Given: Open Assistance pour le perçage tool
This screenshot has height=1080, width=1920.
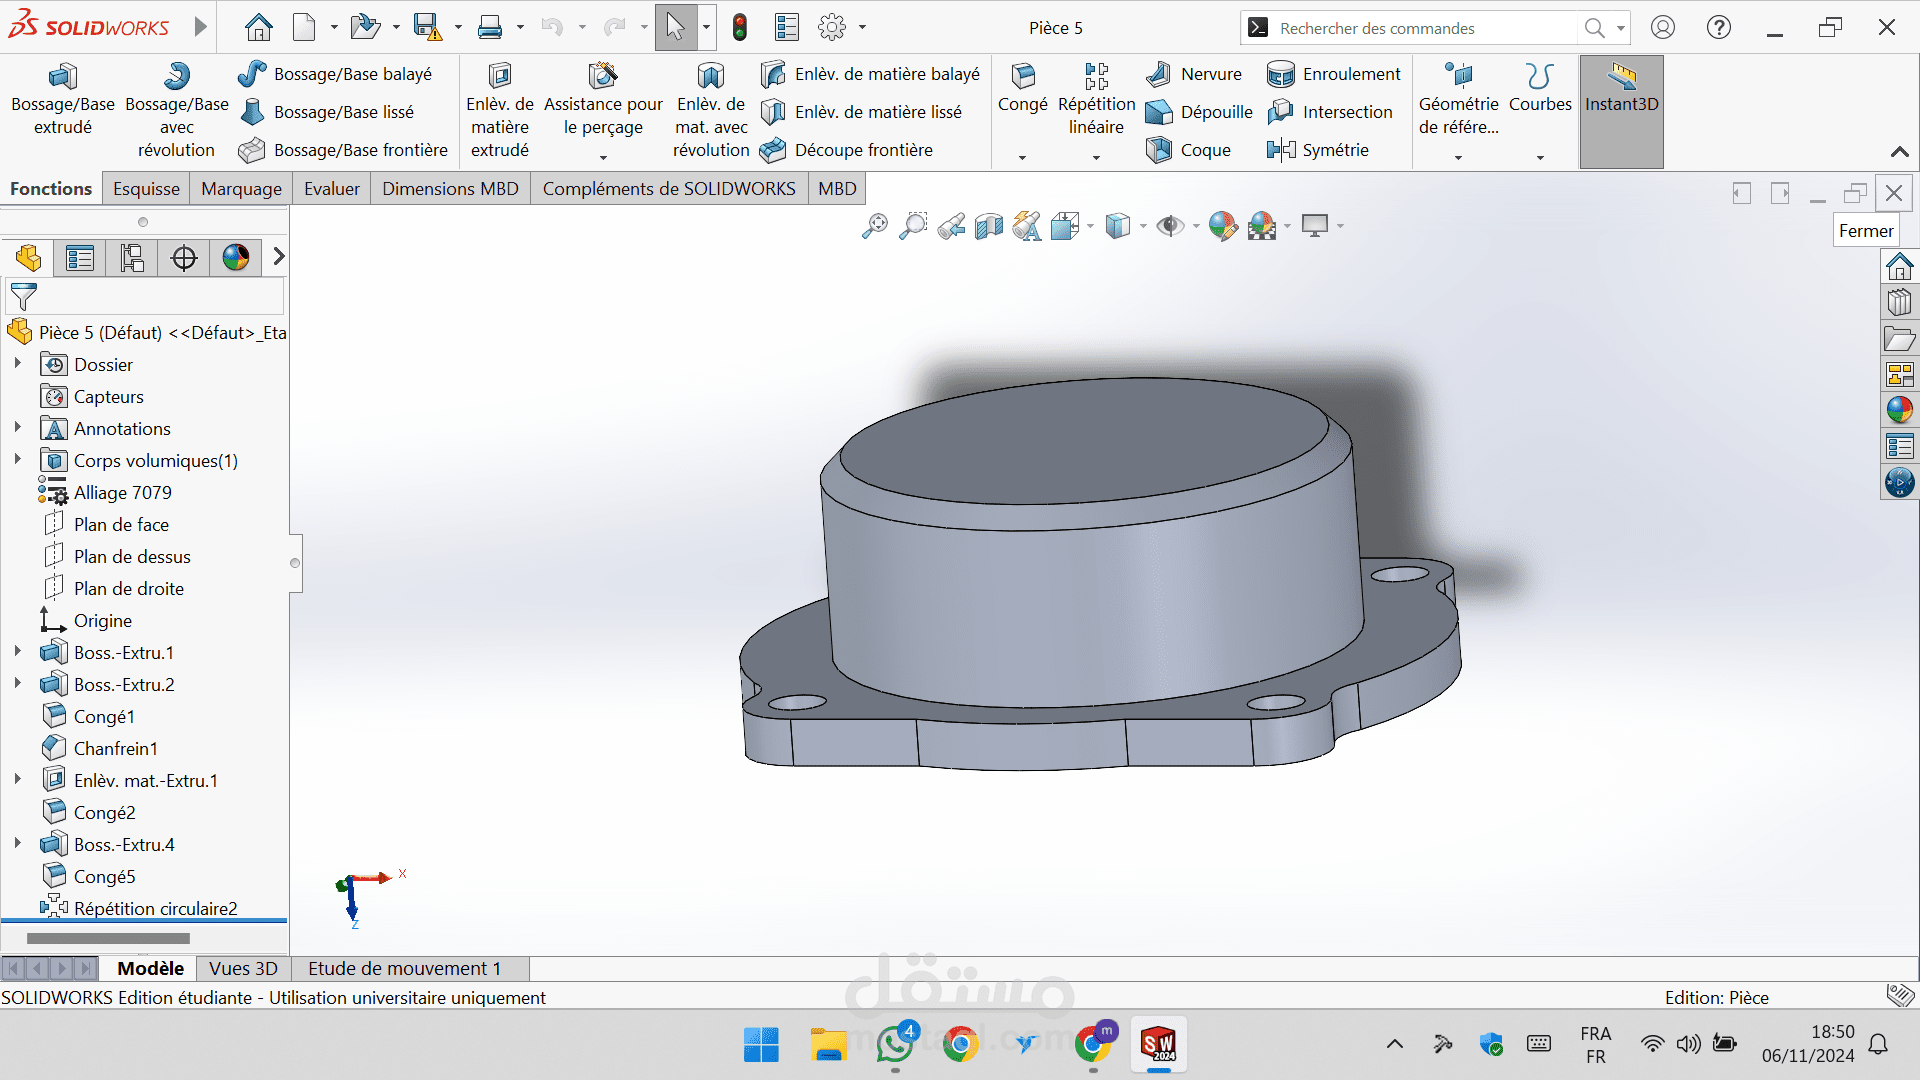Looking at the screenshot, I should (x=603, y=100).
